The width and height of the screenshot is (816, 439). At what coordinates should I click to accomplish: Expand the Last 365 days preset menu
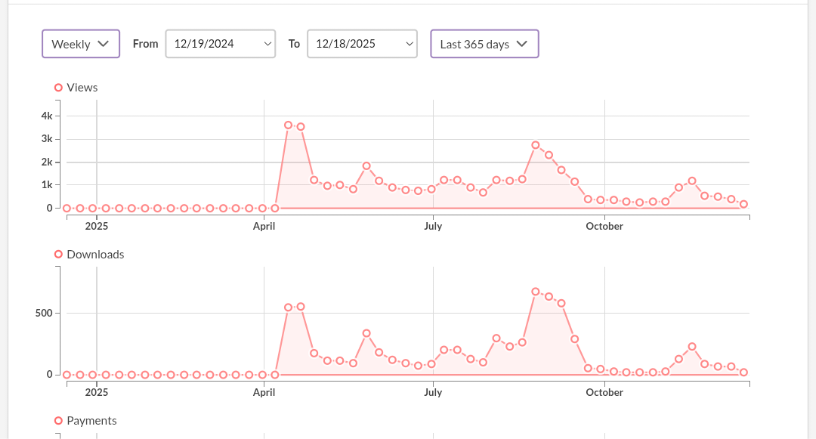tap(484, 44)
